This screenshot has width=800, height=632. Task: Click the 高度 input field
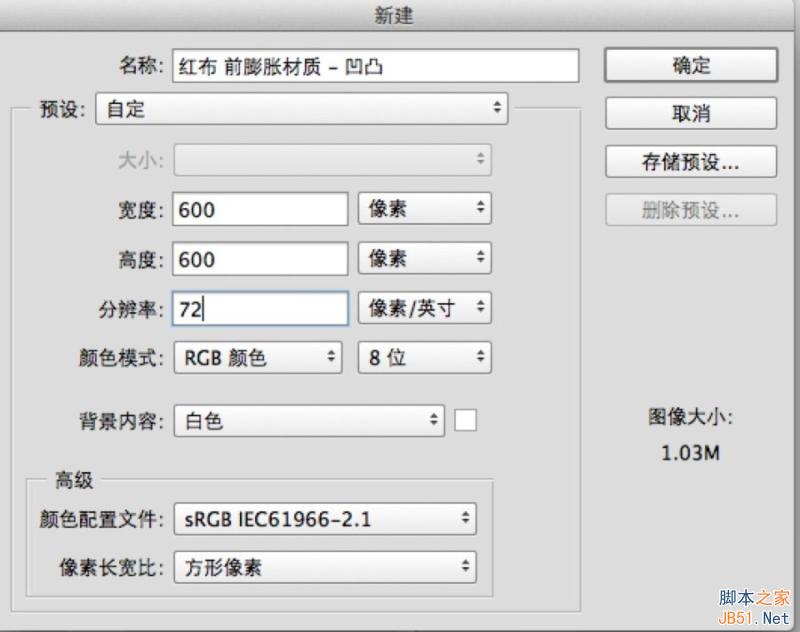pos(260,259)
